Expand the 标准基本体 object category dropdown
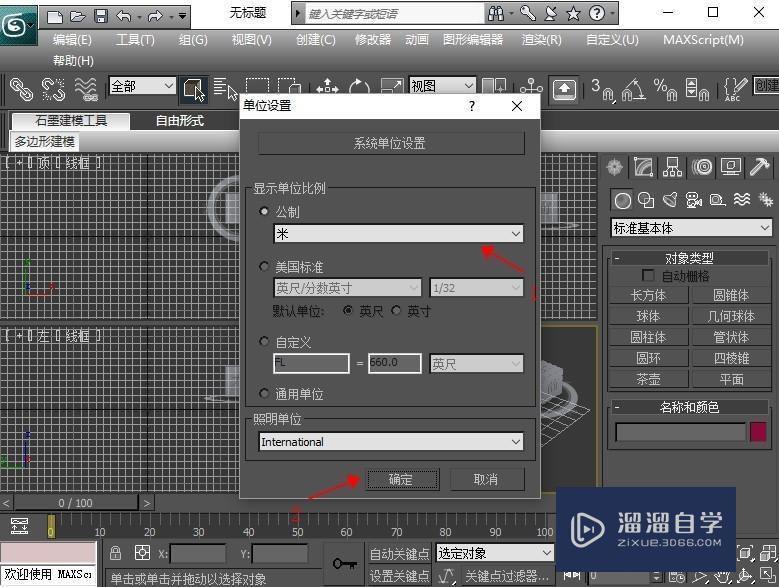This screenshot has height=587, width=779. tap(691, 228)
